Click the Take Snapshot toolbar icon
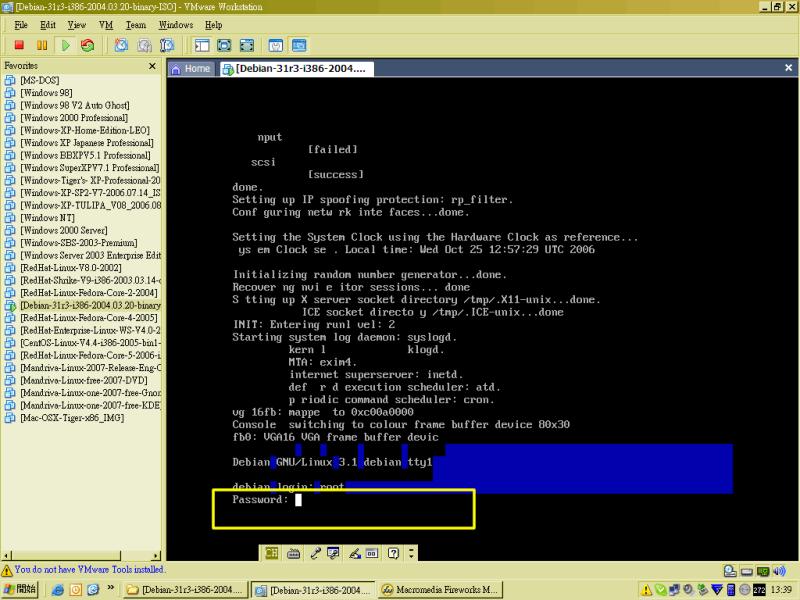Image resolution: width=800 pixels, height=600 pixels. tap(121, 45)
